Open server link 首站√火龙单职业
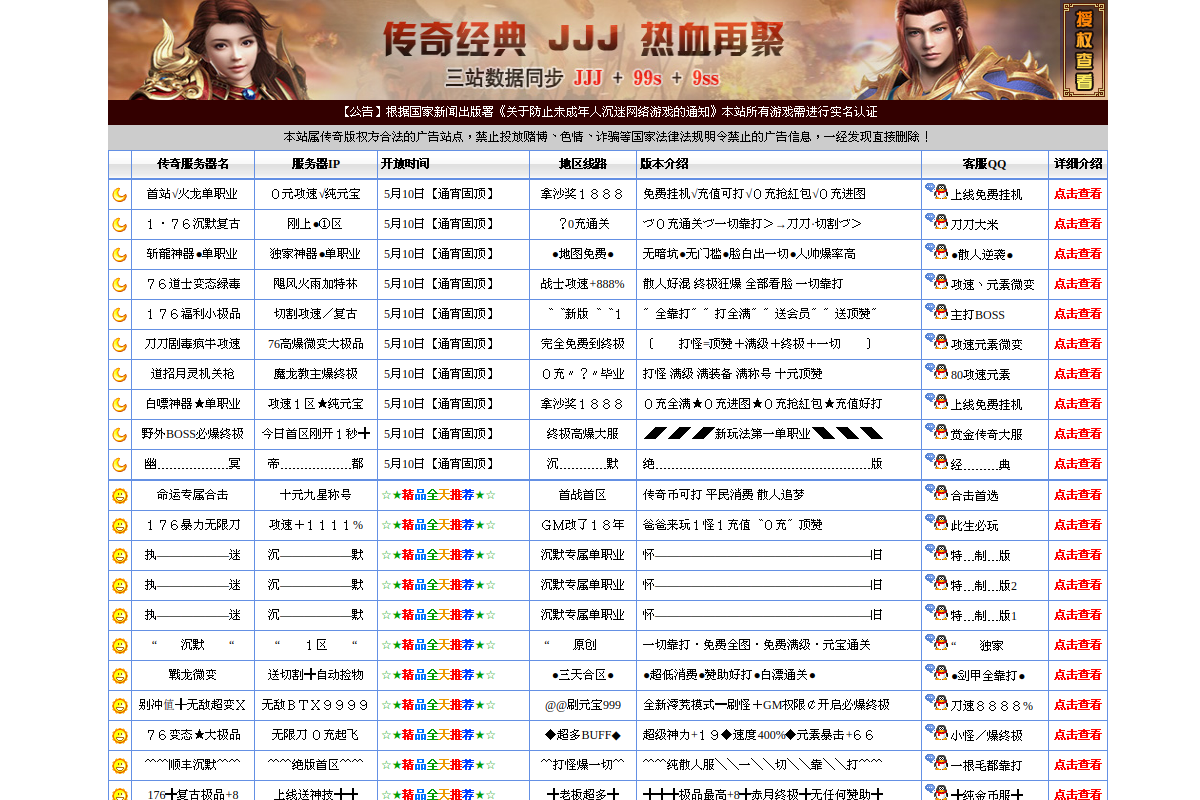 point(192,194)
